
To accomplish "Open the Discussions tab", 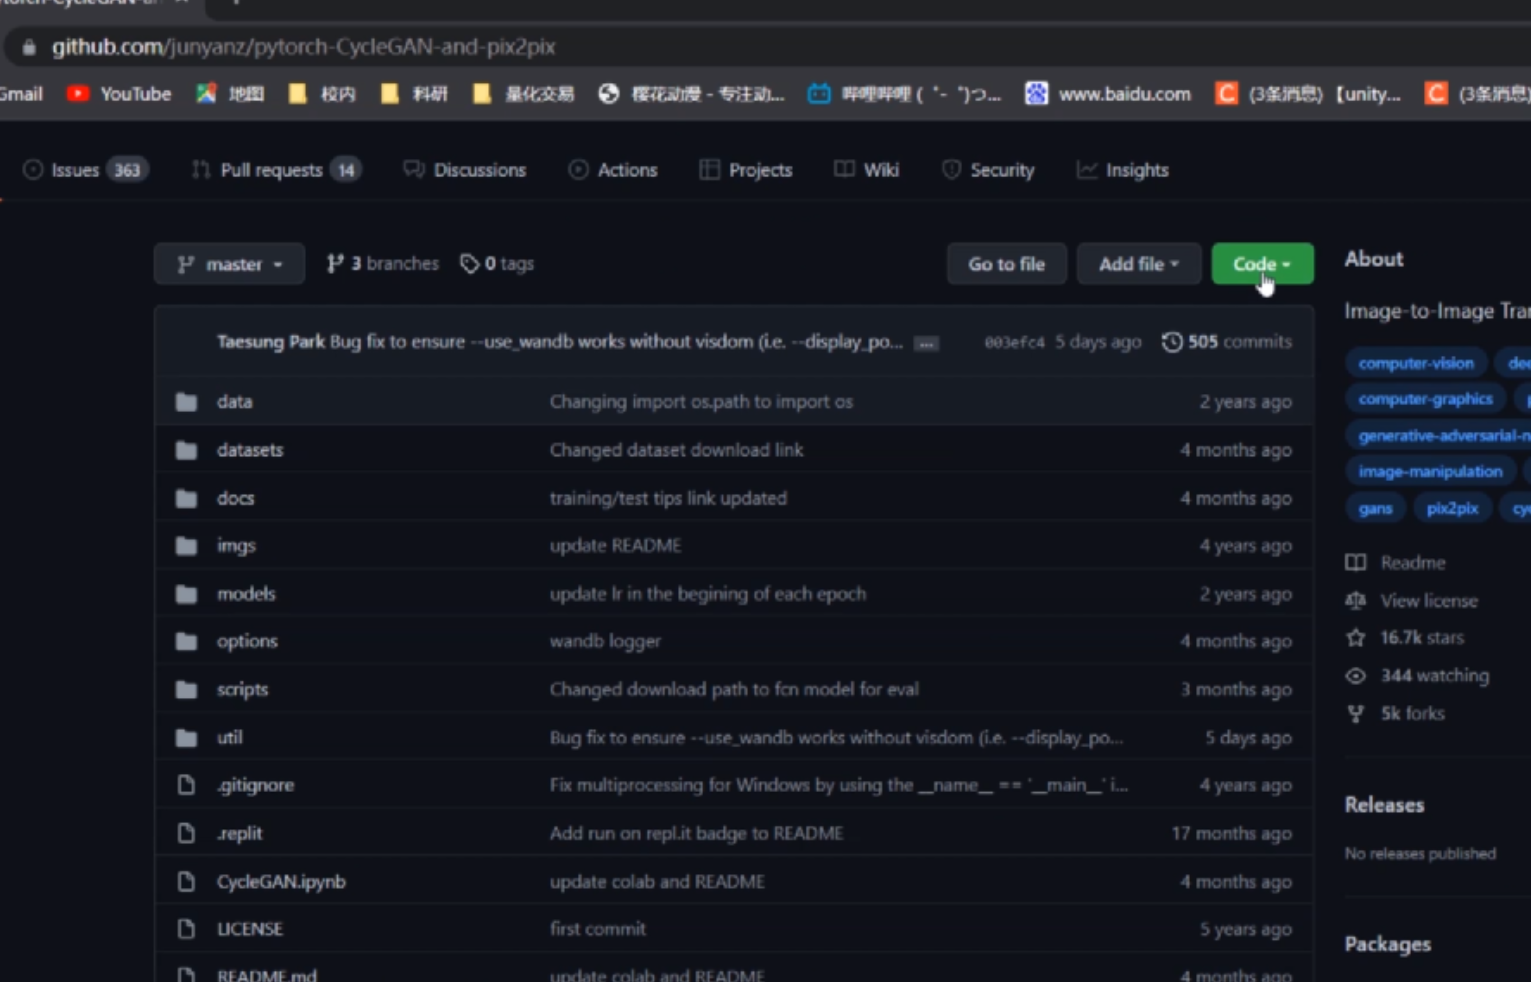I will coord(465,170).
